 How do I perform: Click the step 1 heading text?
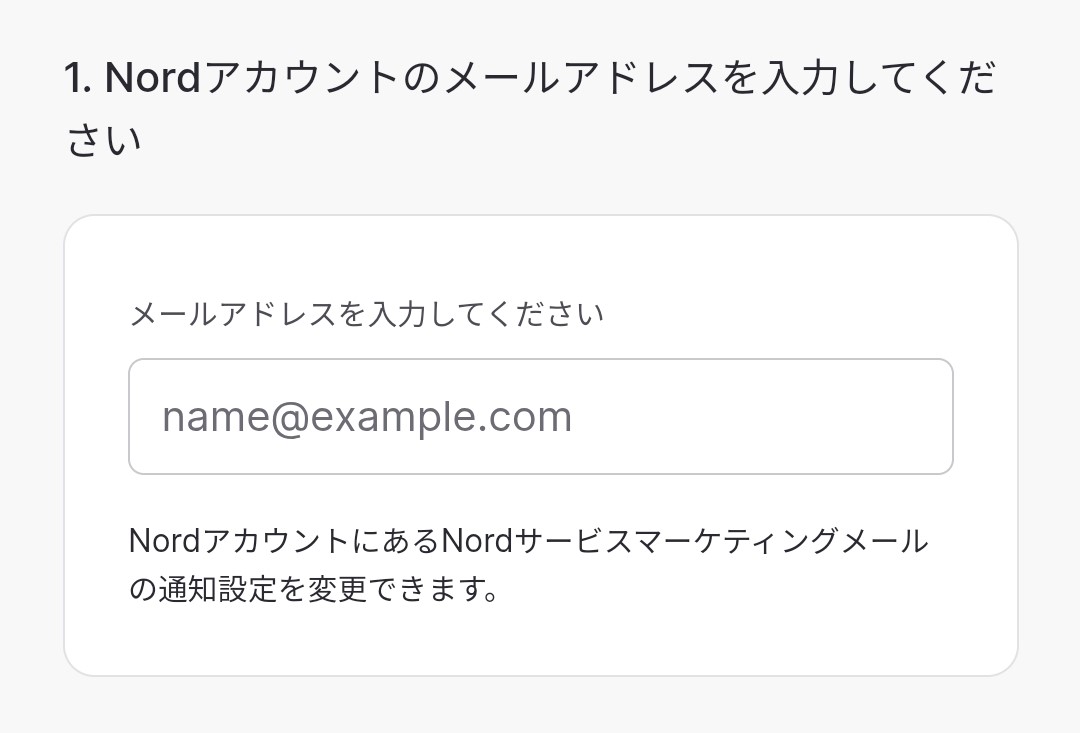point(530,79)
